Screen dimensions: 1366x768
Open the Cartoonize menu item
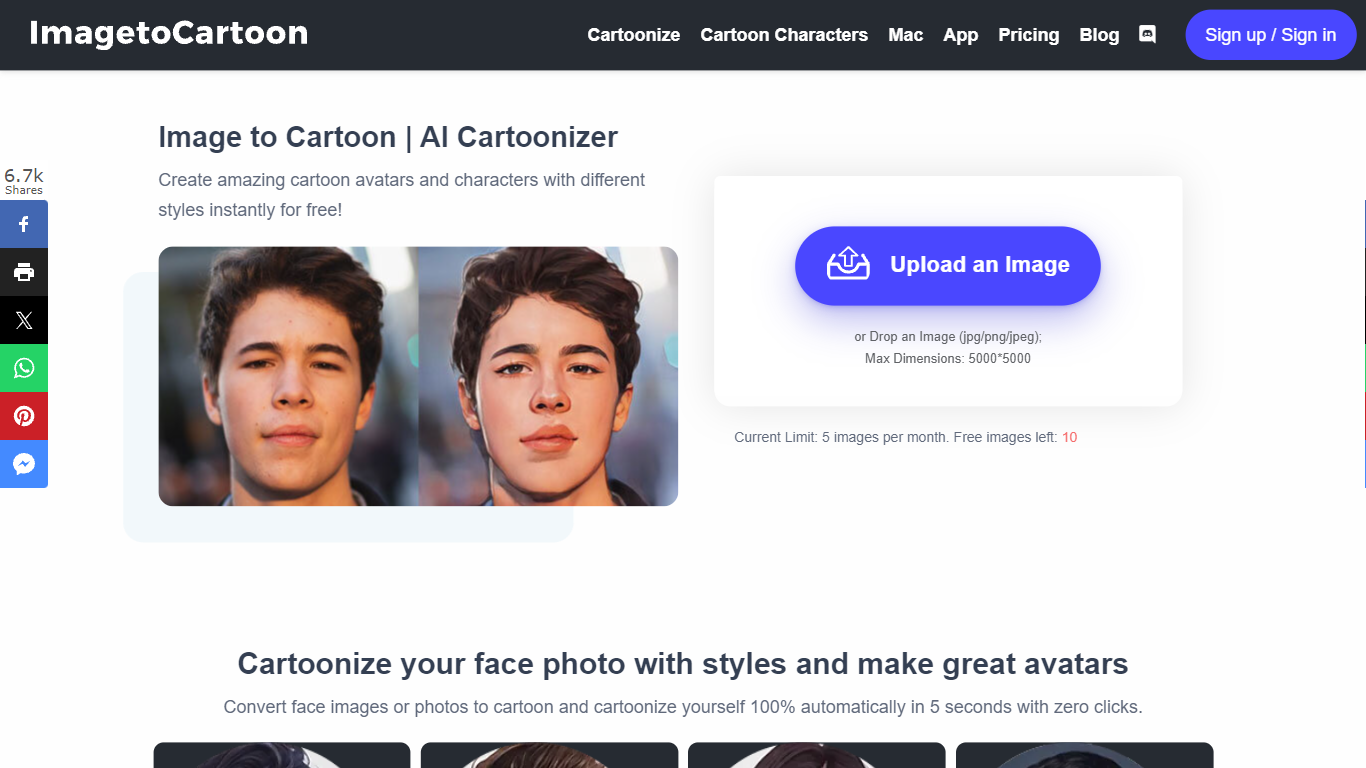click(633, 35)
